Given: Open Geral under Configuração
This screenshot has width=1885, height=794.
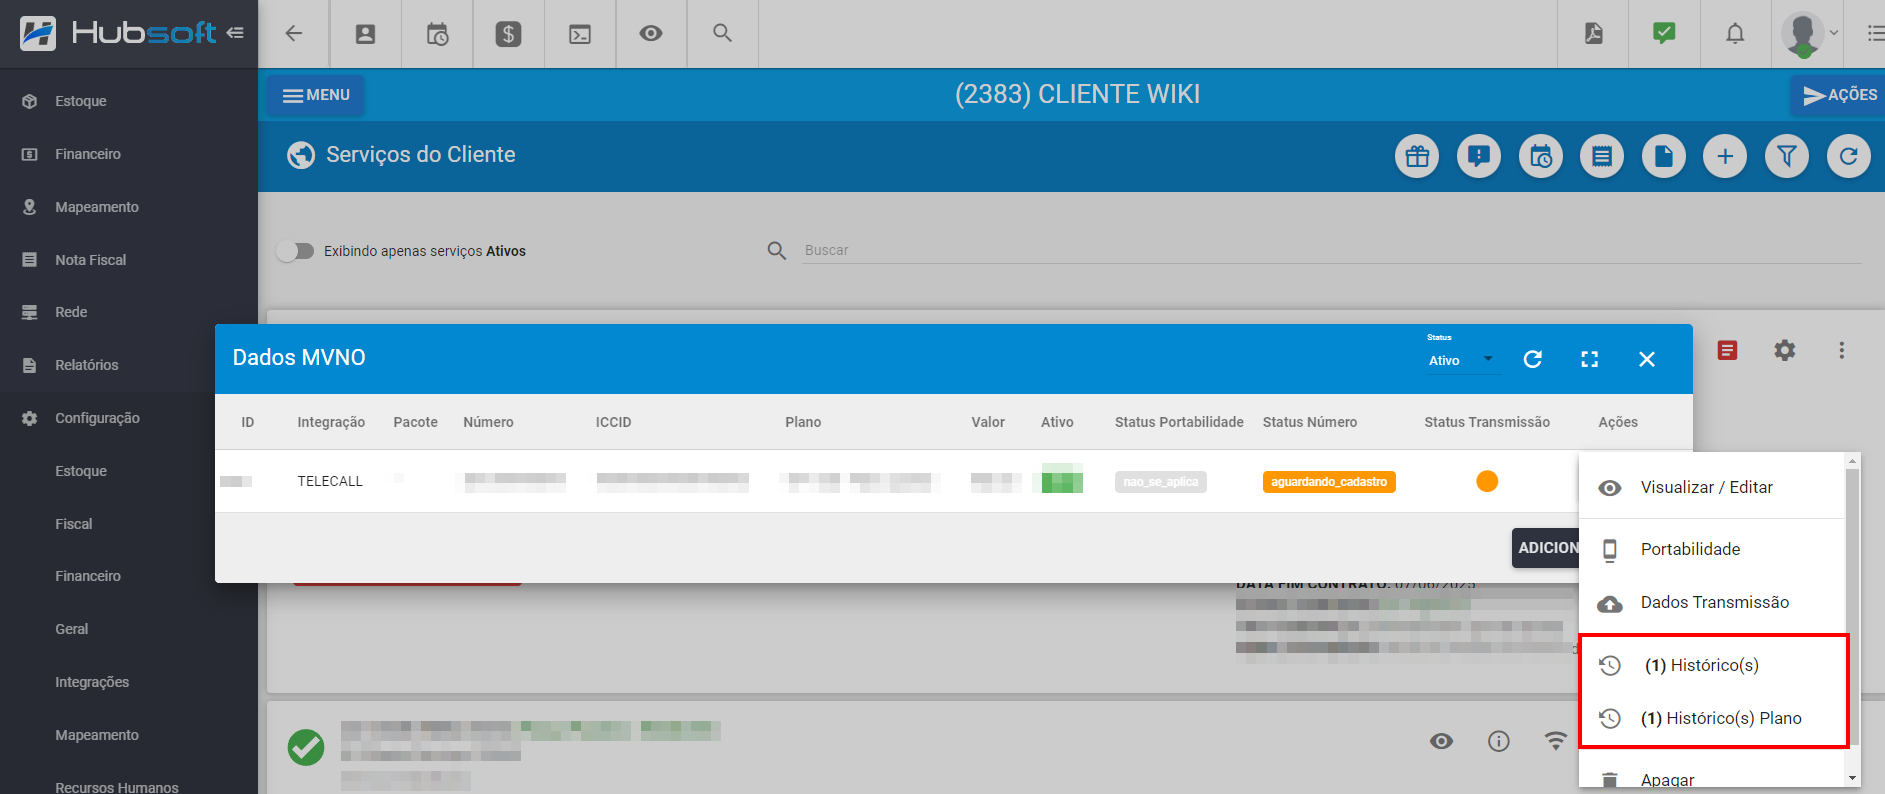Looking at the screenshot, I should click(72, 629).
